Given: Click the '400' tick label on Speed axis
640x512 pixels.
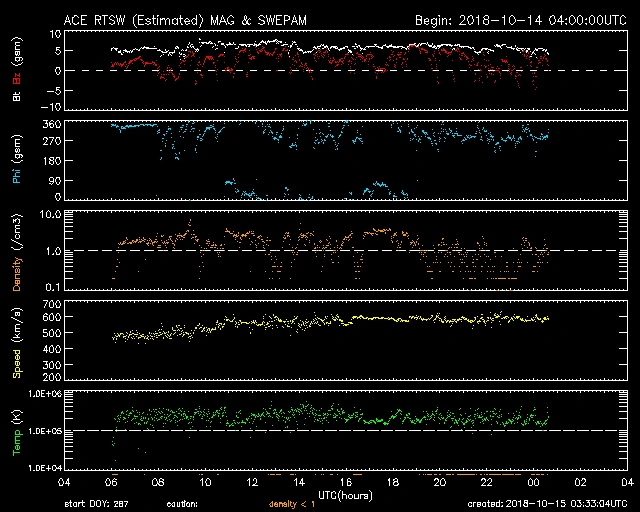Looking at the screenshot, I should click(52, 349).
